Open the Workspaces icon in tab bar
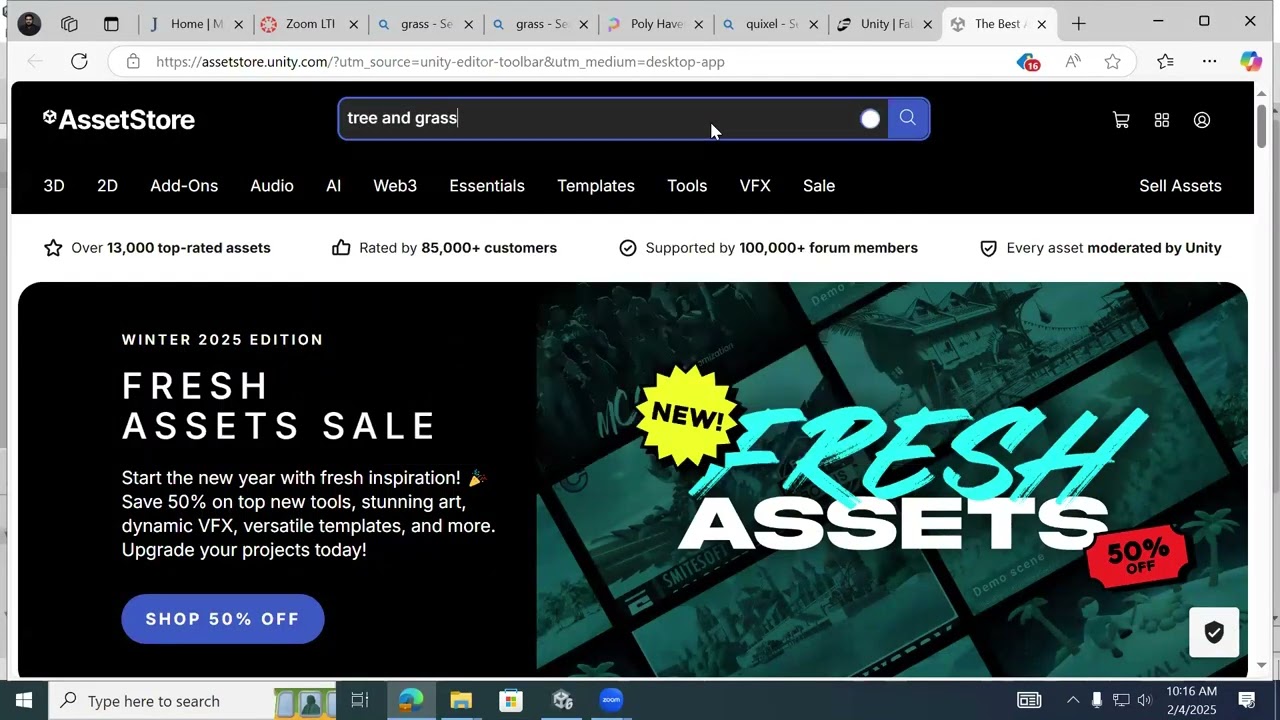 pos(69,23)
